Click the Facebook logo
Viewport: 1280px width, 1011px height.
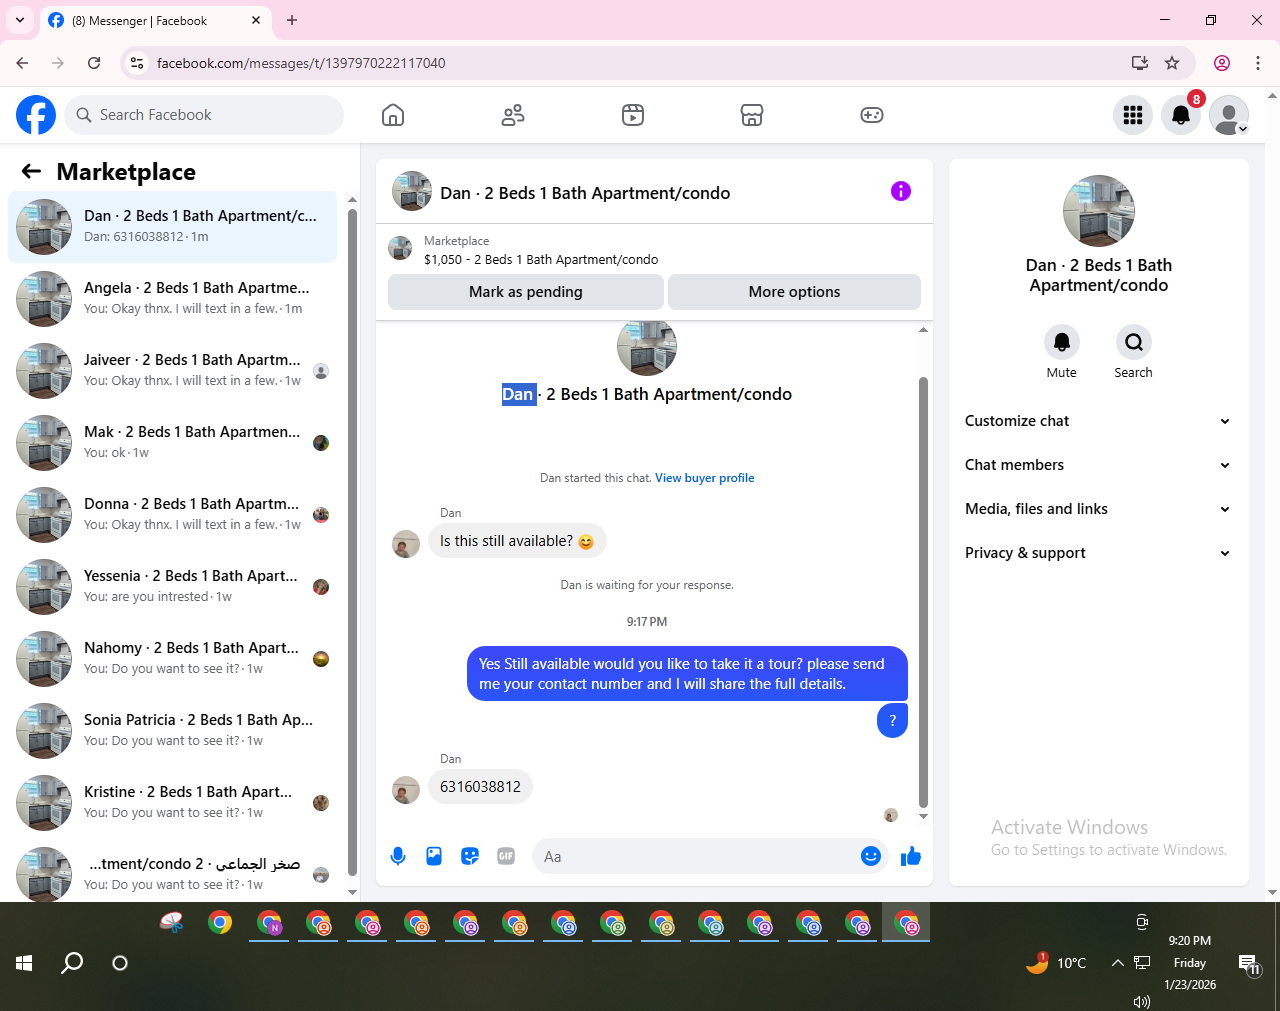(x=36, y=115)
